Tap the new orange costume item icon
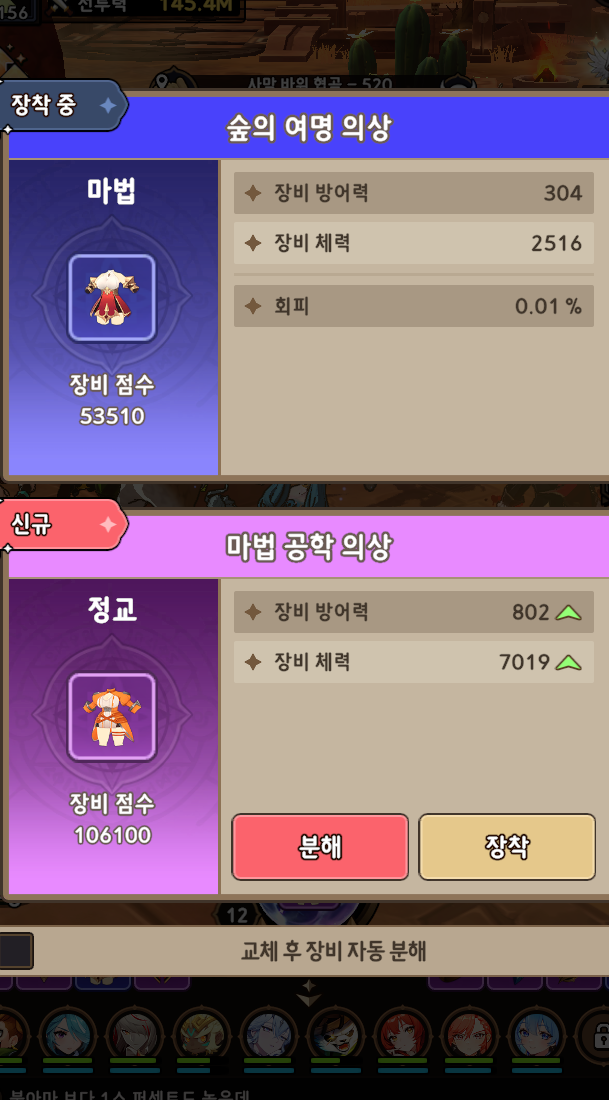Image resolution: width=609 pixels, height=1100 pixels. [x=112, y=716]
